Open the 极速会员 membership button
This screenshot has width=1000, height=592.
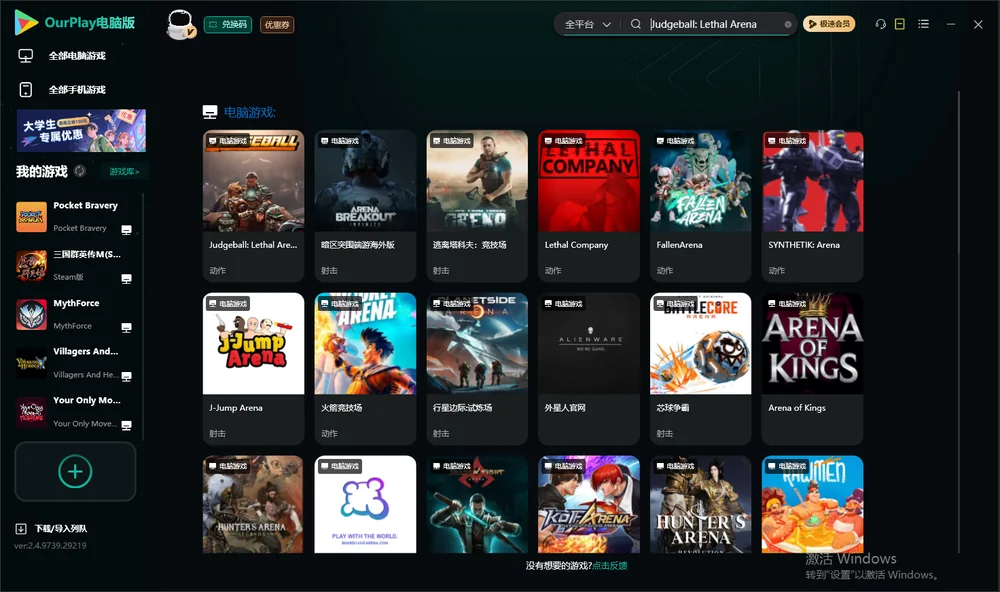pyautogui.click(x=829, y=24)
